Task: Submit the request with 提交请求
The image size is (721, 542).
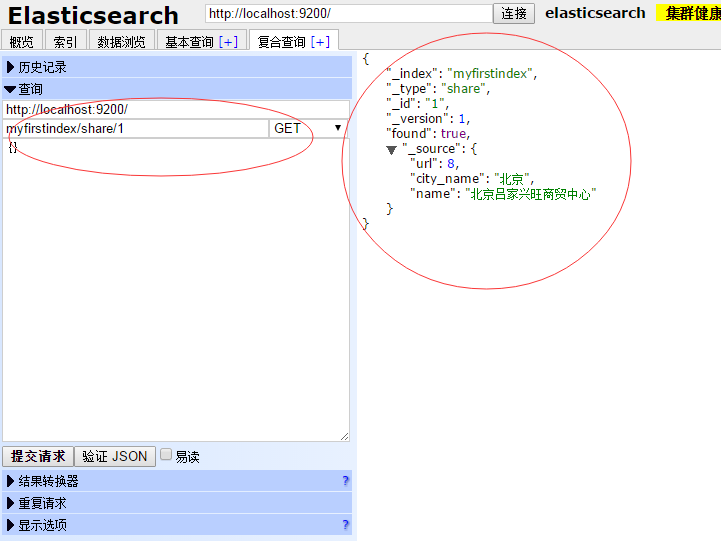Action: point(38,456)
